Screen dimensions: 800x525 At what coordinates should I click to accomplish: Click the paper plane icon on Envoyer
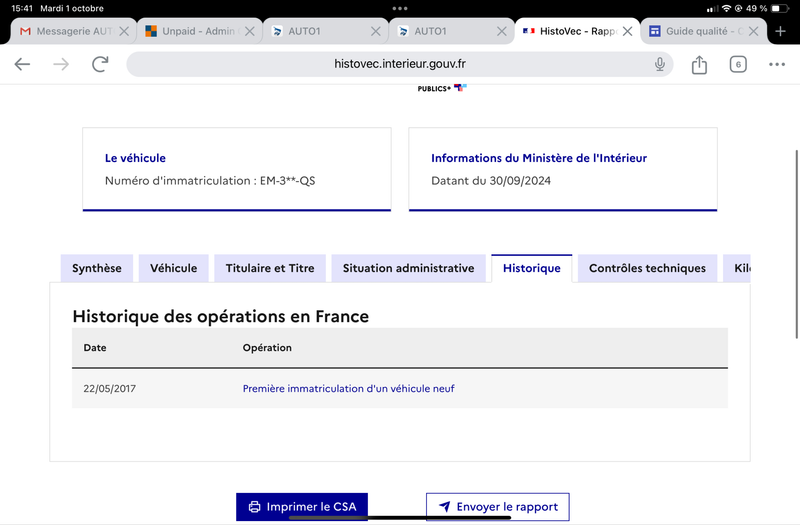[x=444, y=507]
